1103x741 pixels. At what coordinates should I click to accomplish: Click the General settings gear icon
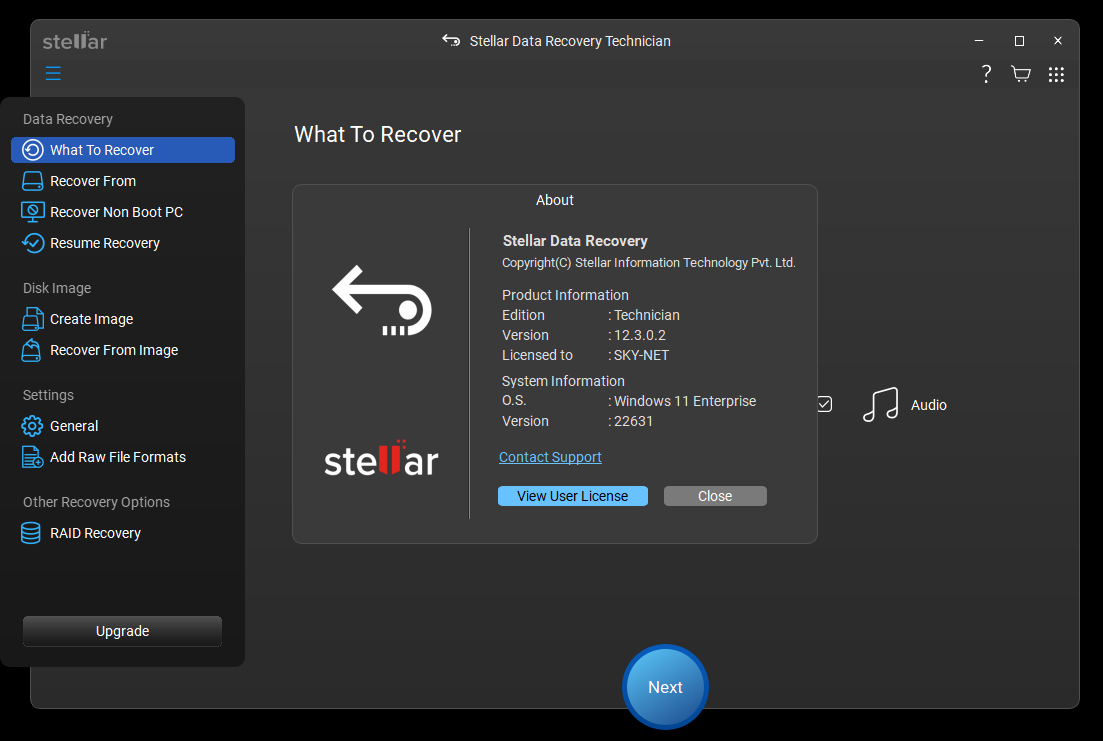point(32,426)
